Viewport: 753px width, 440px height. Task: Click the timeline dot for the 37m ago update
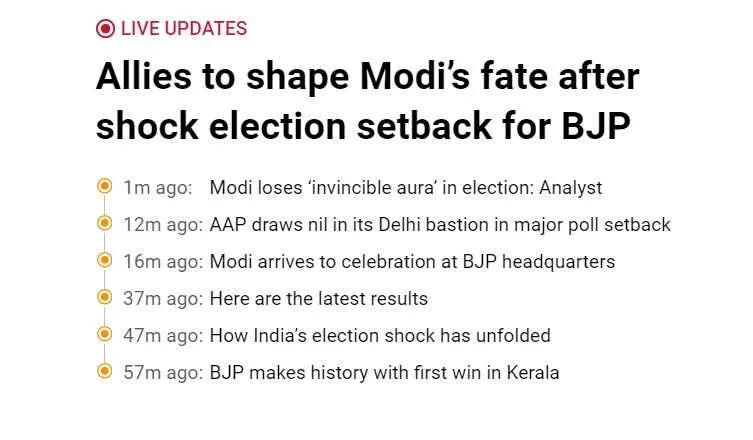point(104,297)
